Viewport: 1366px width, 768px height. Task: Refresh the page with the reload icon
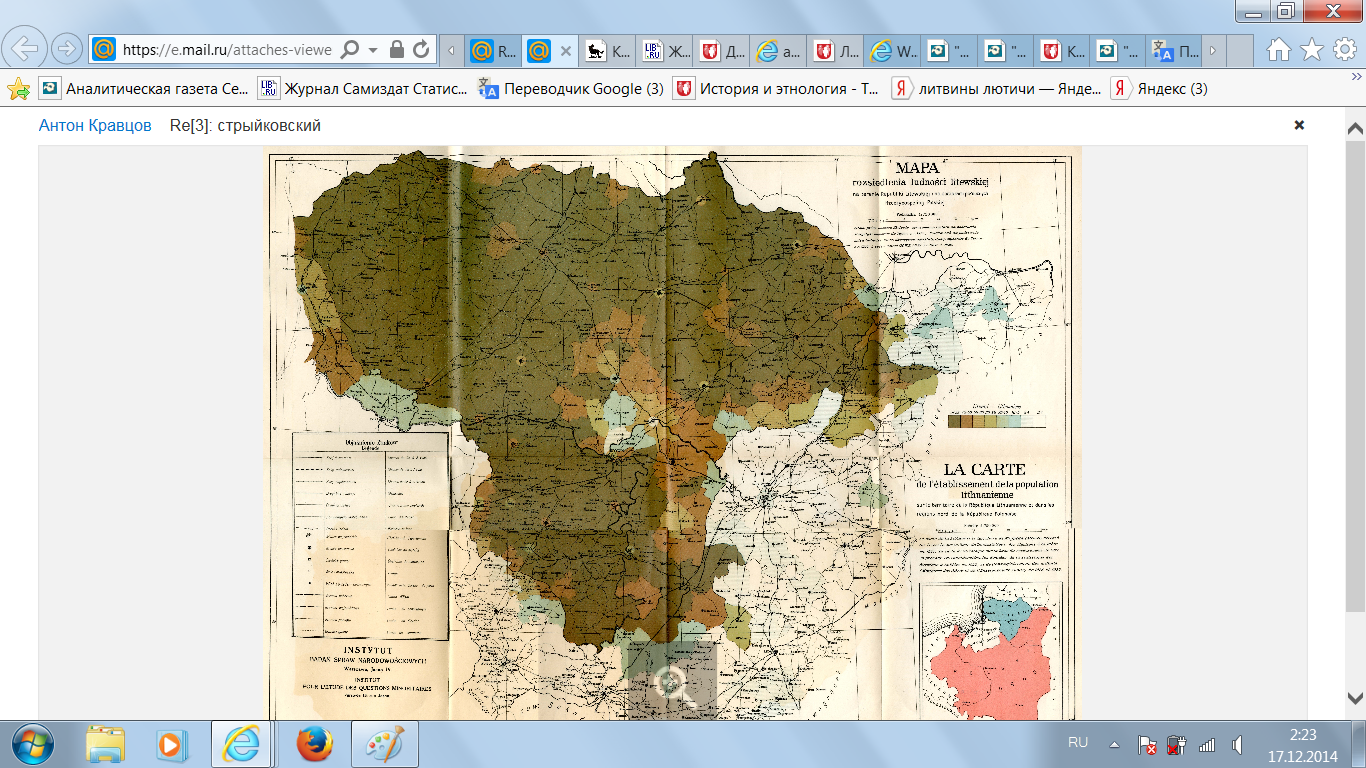[x=421, y=49]
